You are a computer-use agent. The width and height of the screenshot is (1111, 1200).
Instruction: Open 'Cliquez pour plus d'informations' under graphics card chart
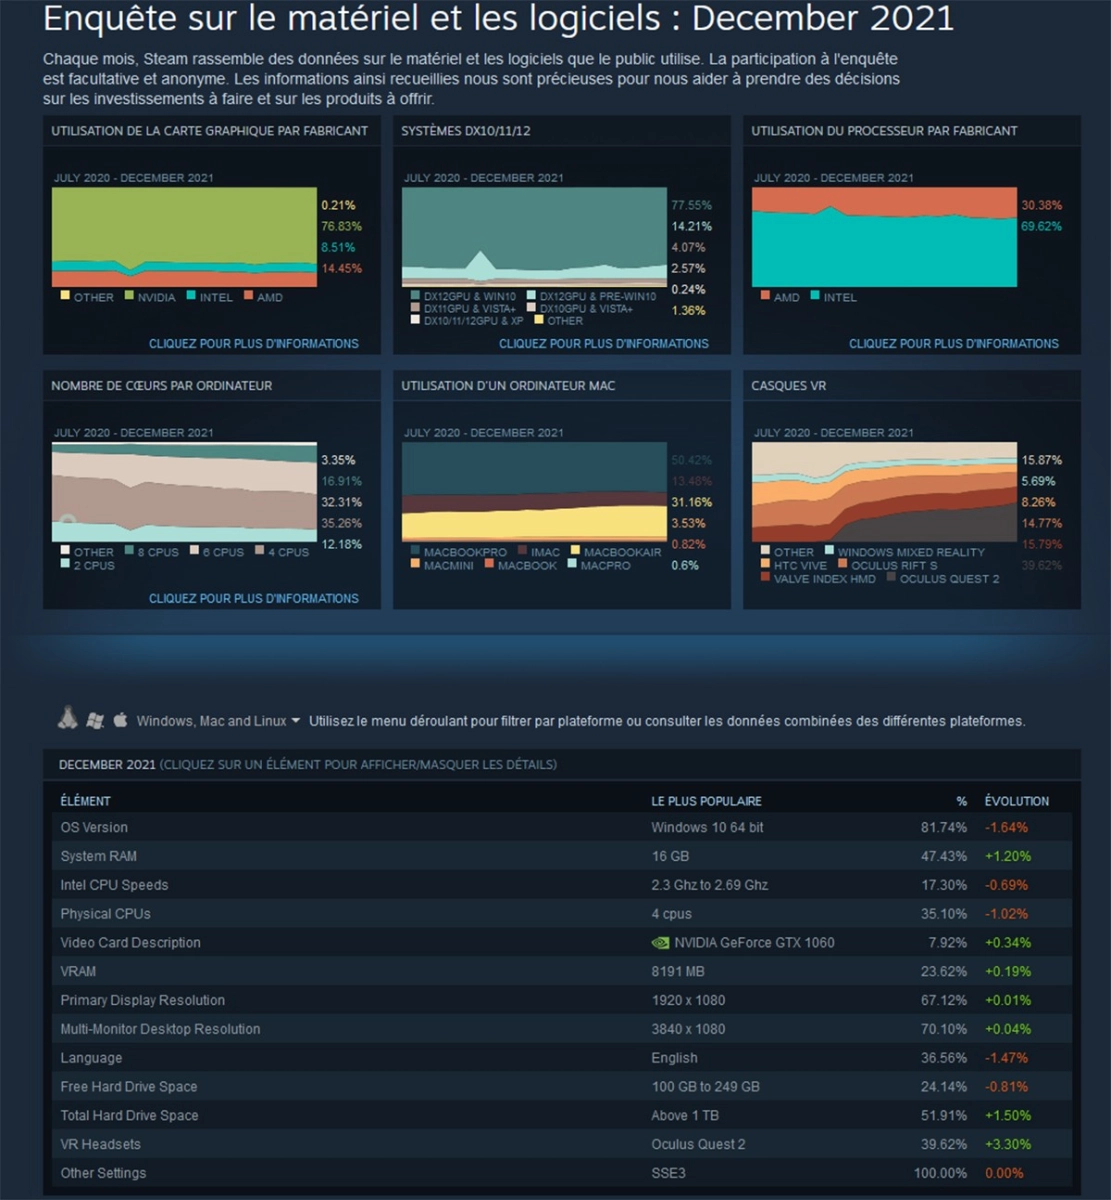[254, 343]
